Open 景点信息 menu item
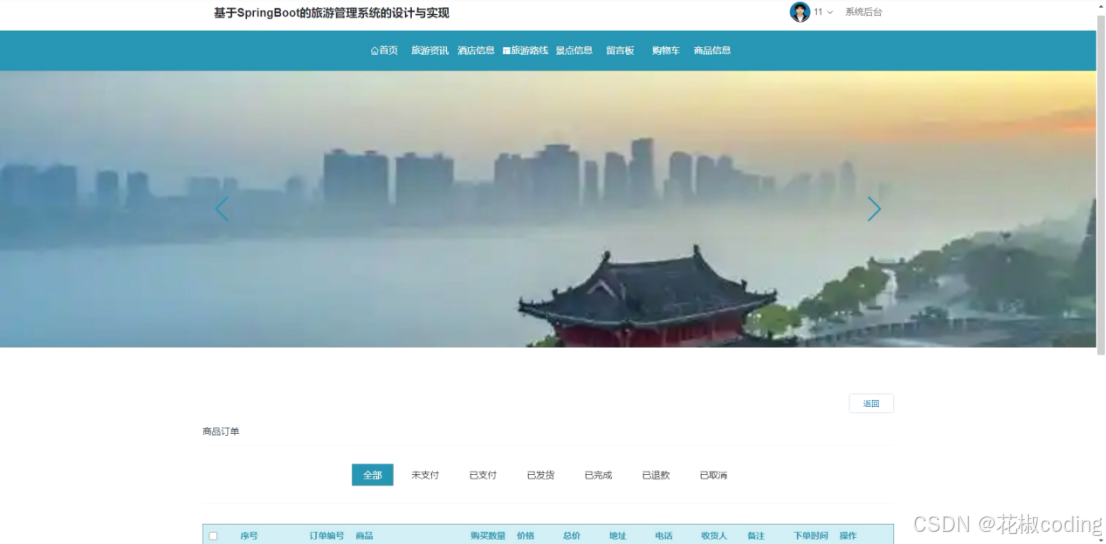This screenshot has width=1106, height=544. click(574, 51)
